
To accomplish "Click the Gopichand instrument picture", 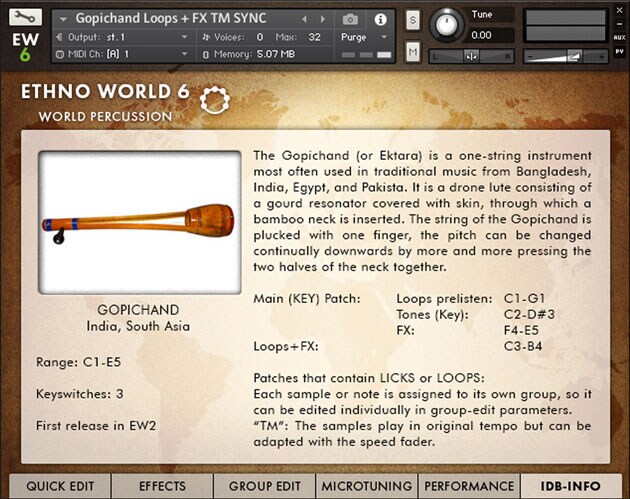I will tap(140, 223).
